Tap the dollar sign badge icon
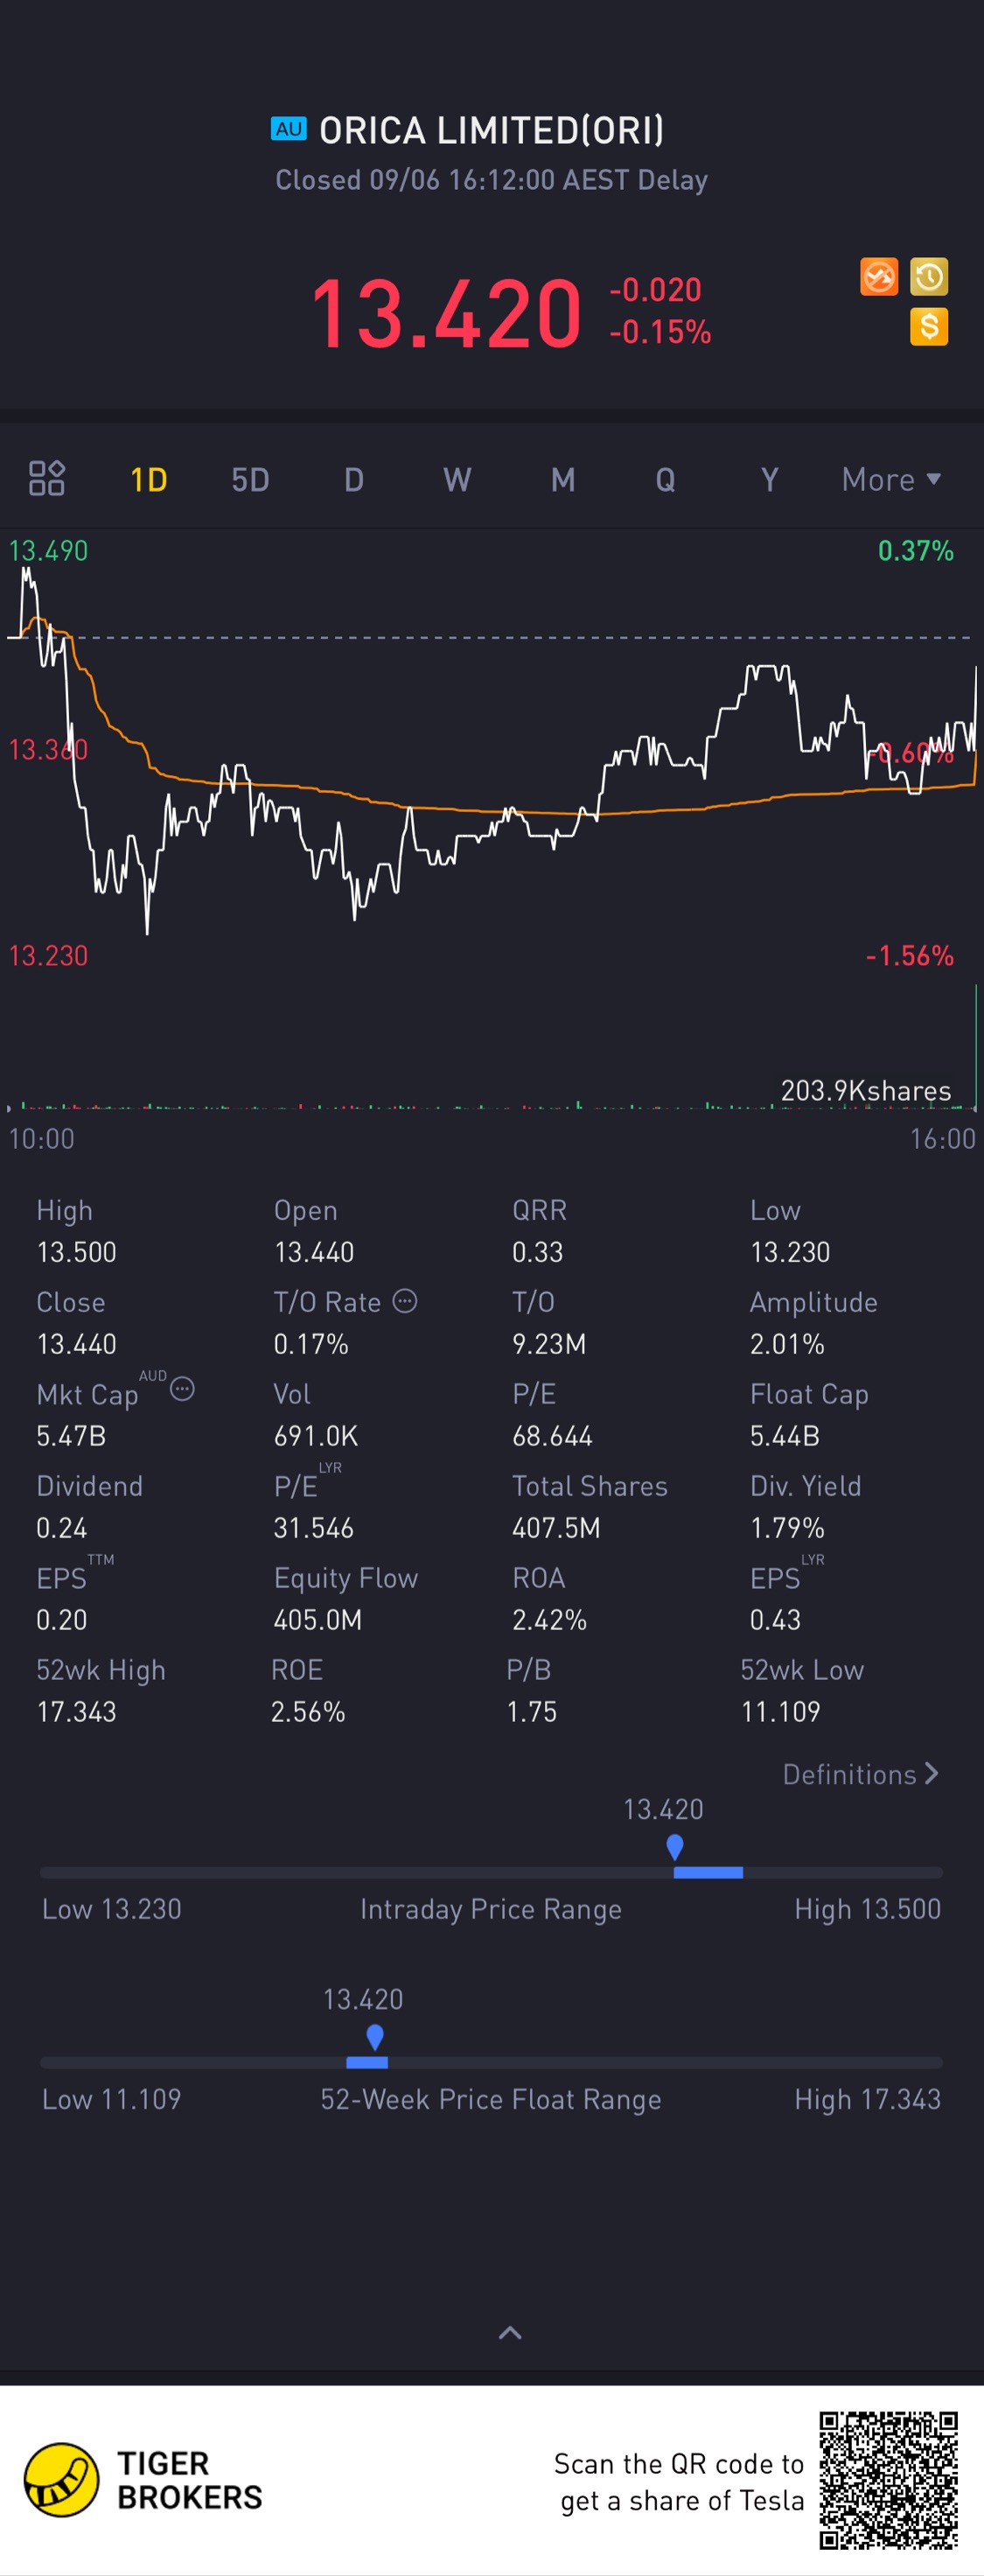Screen dimensions: 984x2576 click(x=929, y=327)
